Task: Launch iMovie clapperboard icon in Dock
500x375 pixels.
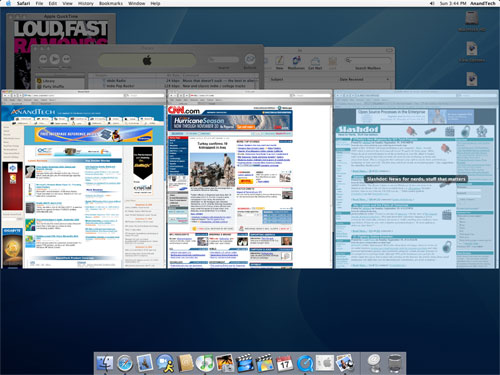Action: coord(245,363)
